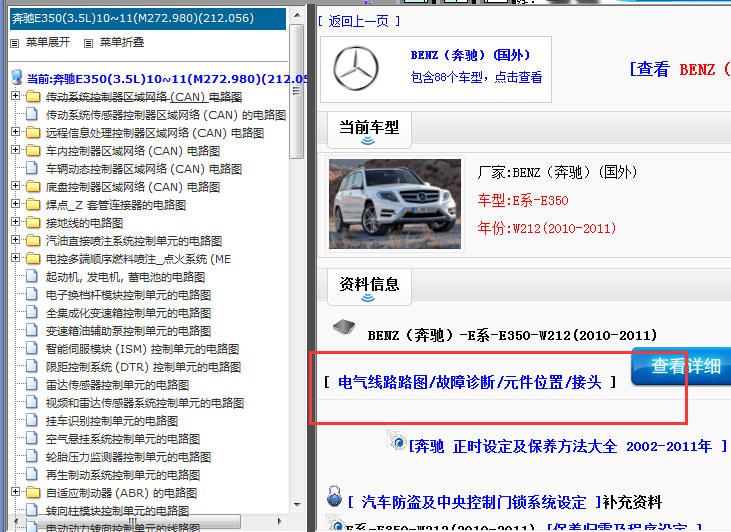Click document icon of 雷达传感器控制单元的电路图
Image resolution: width=731 pixels, height=532 pixels.
32,385
